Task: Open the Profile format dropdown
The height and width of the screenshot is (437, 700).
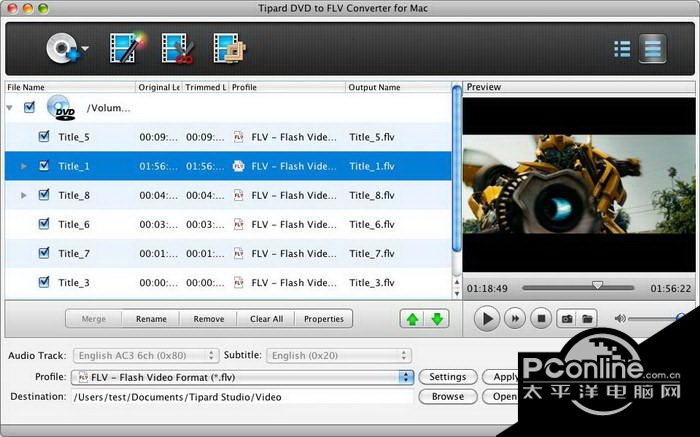Action: coord(242,377)
